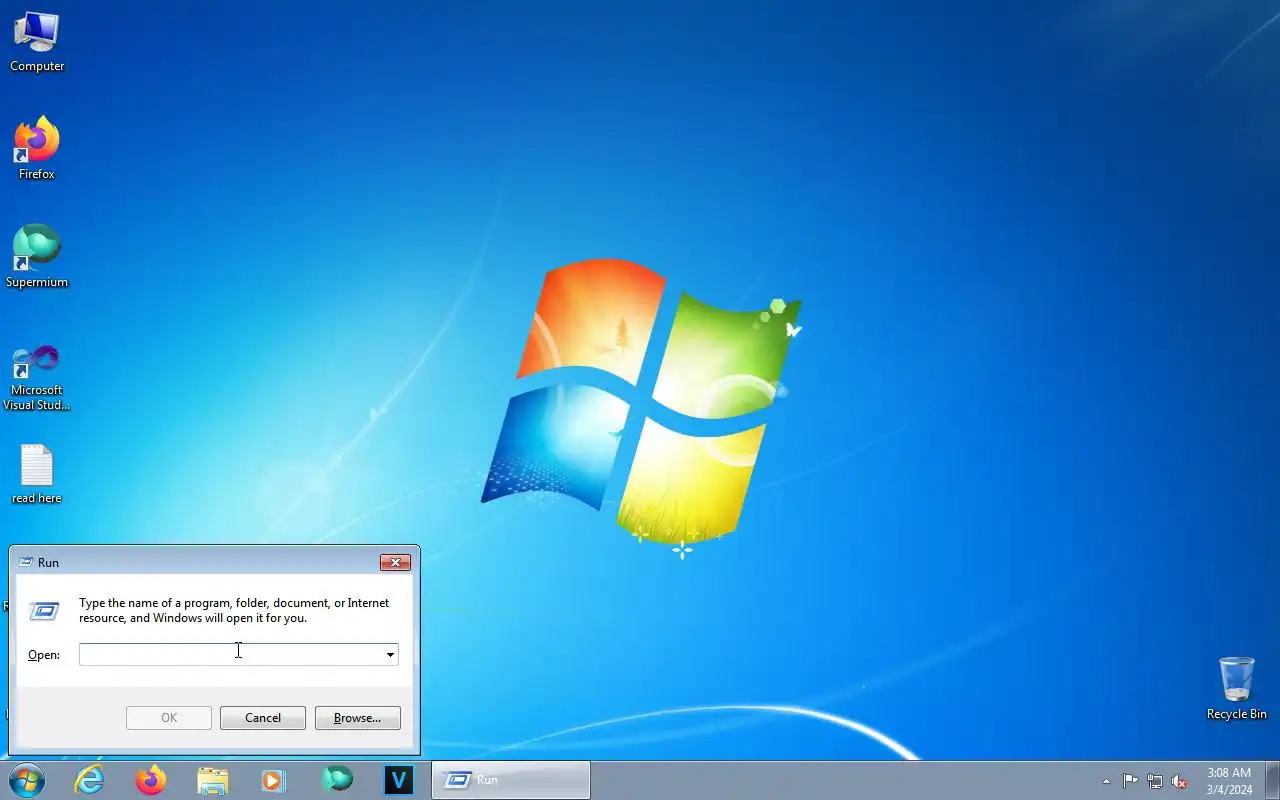The image size is (1280, 800).
Task: Select the Supermium desktop shortcut
Action: pyautogui.click(x=37, y=256)
